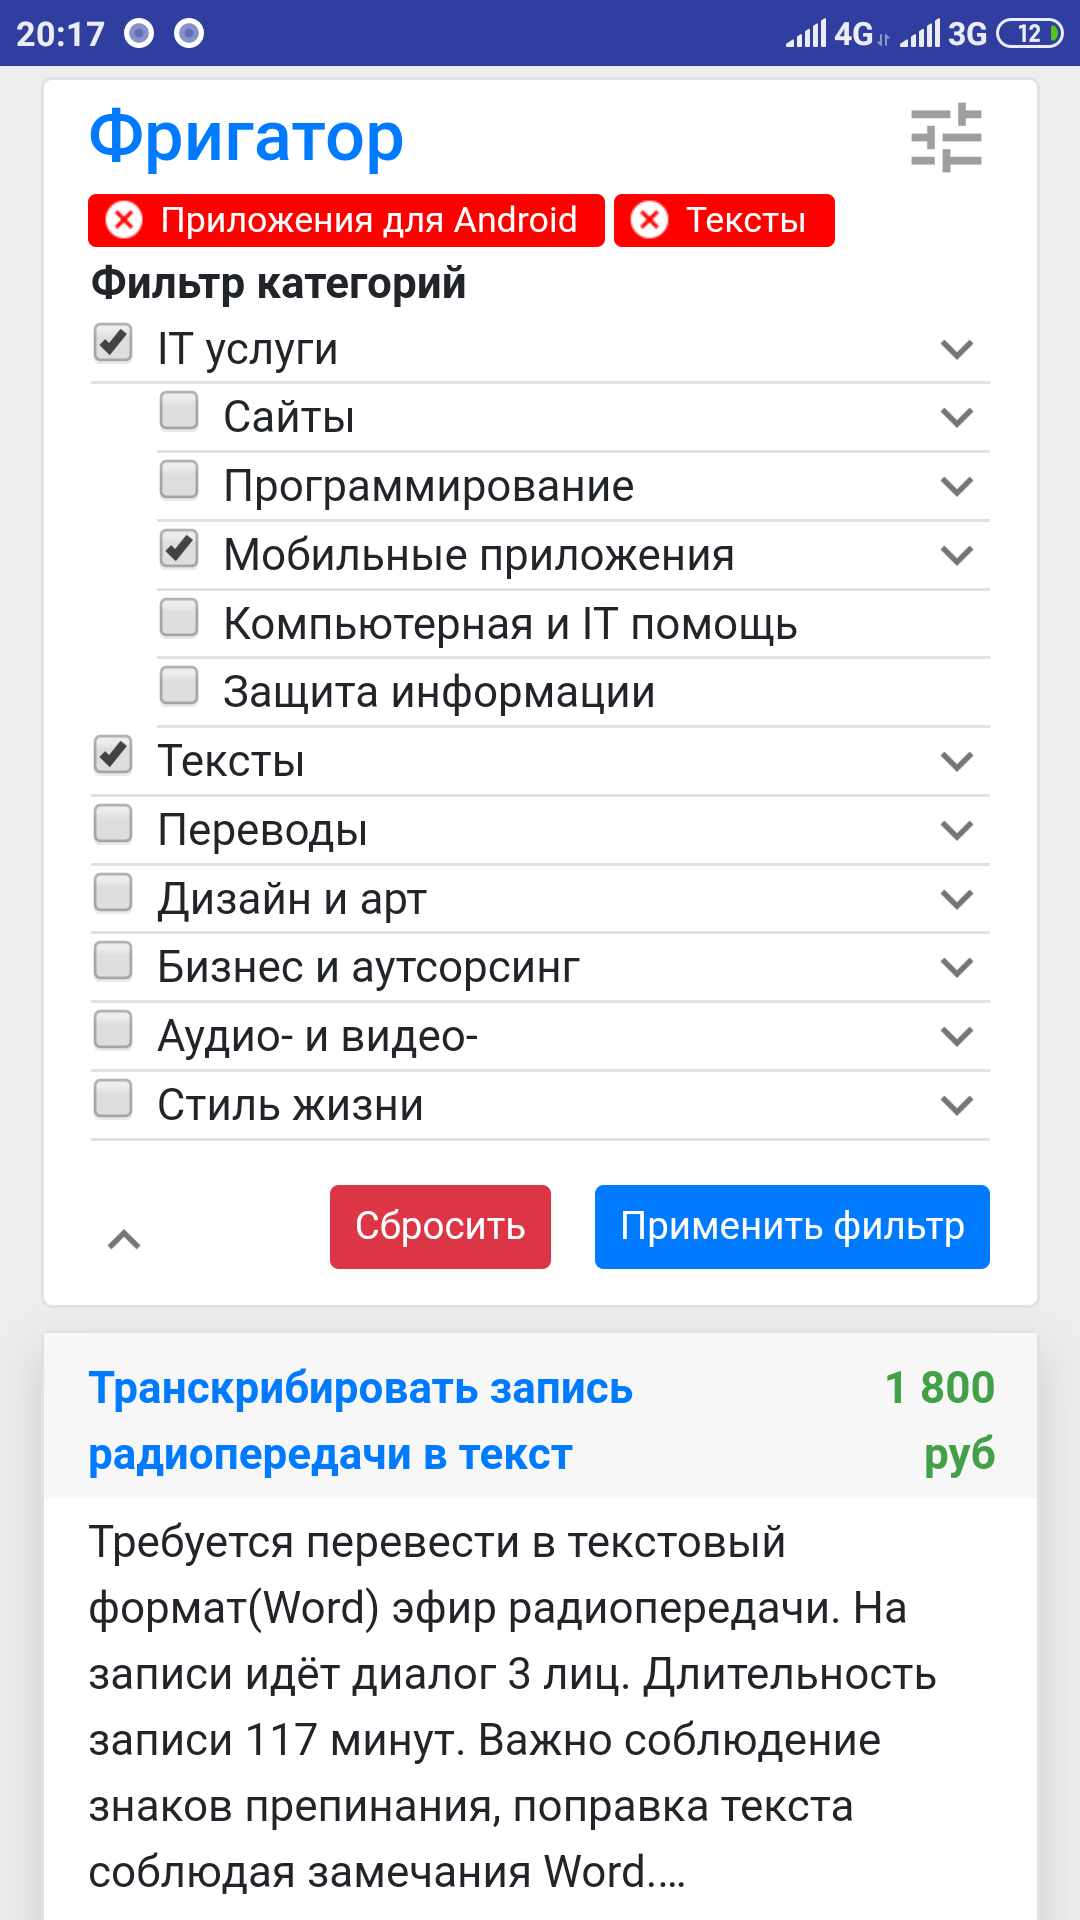
Task: Select the Бизнес и аутсорсинг category label
Action: [368, 968]
